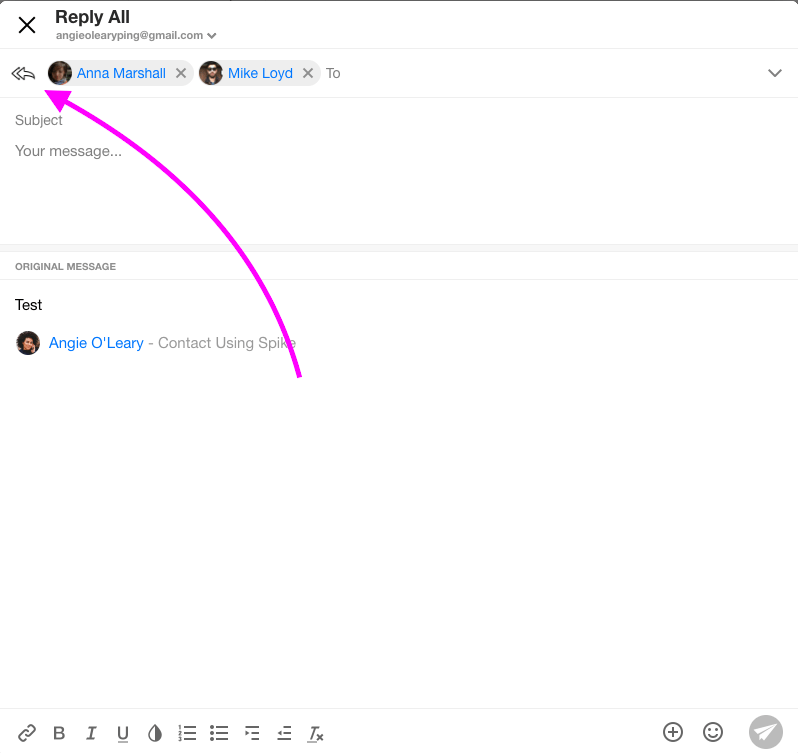Add an attachment with the plus icon

tap(673, 732)
